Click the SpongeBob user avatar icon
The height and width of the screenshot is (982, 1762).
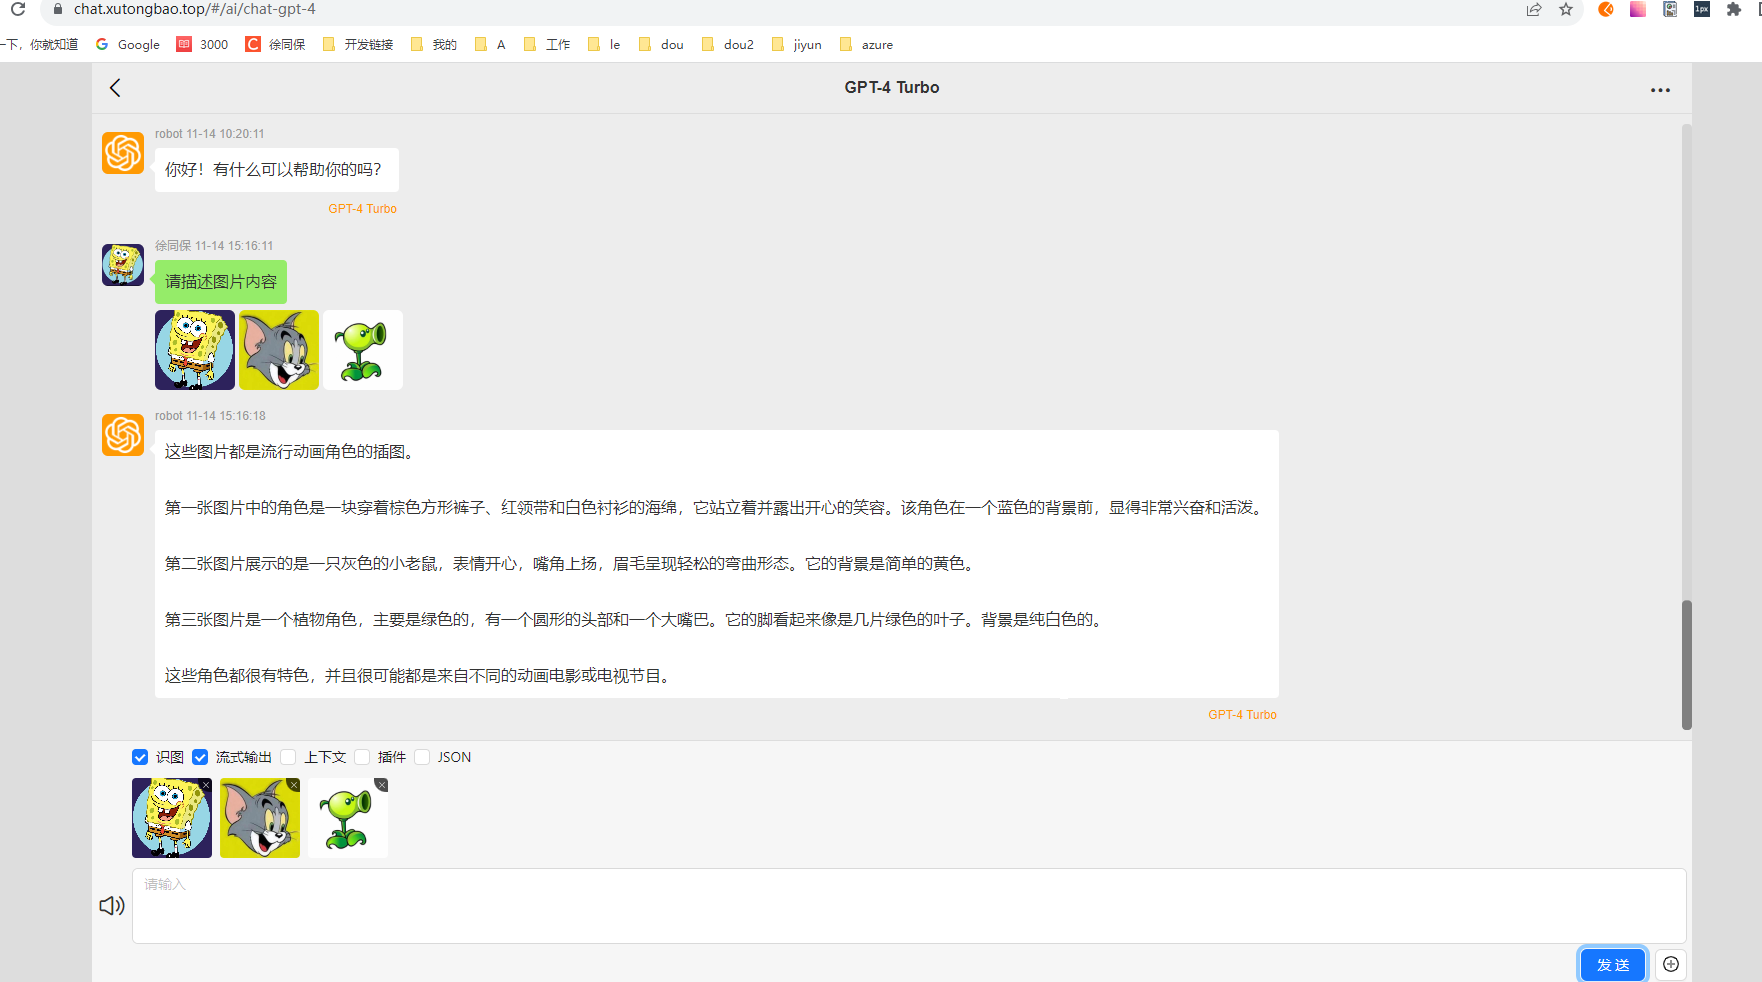(122, 264)
